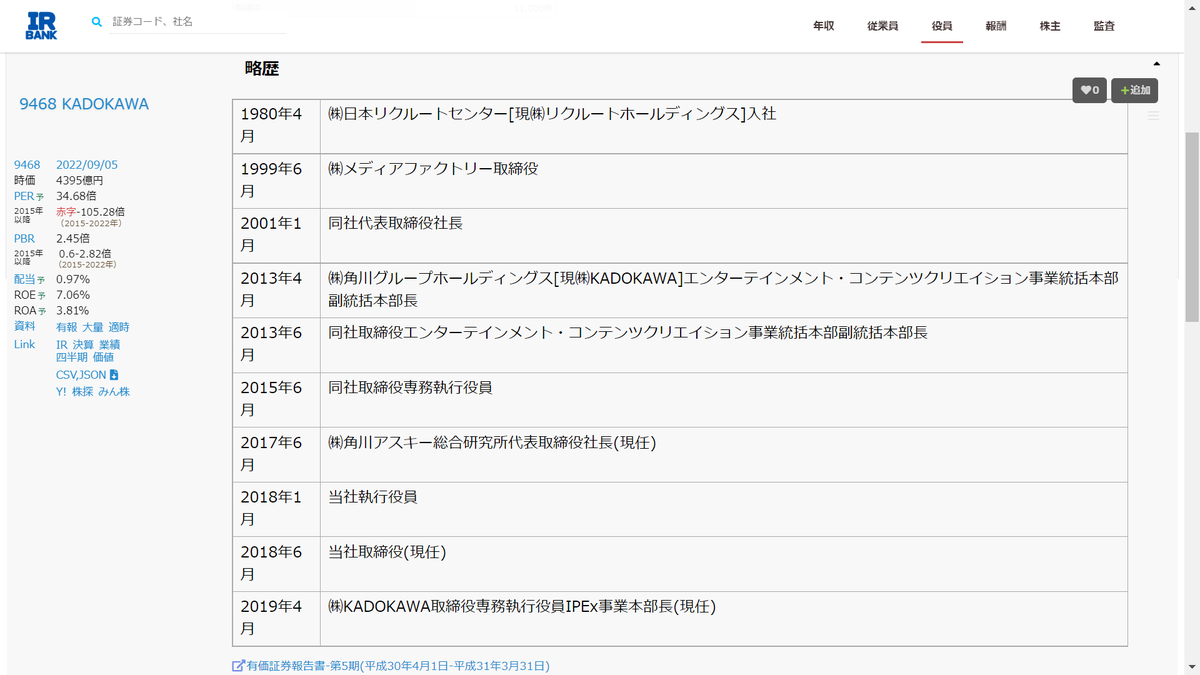Click the download file icon beside CSV,JSON
Screen dimensions: 1200x675
click(114, 375)
